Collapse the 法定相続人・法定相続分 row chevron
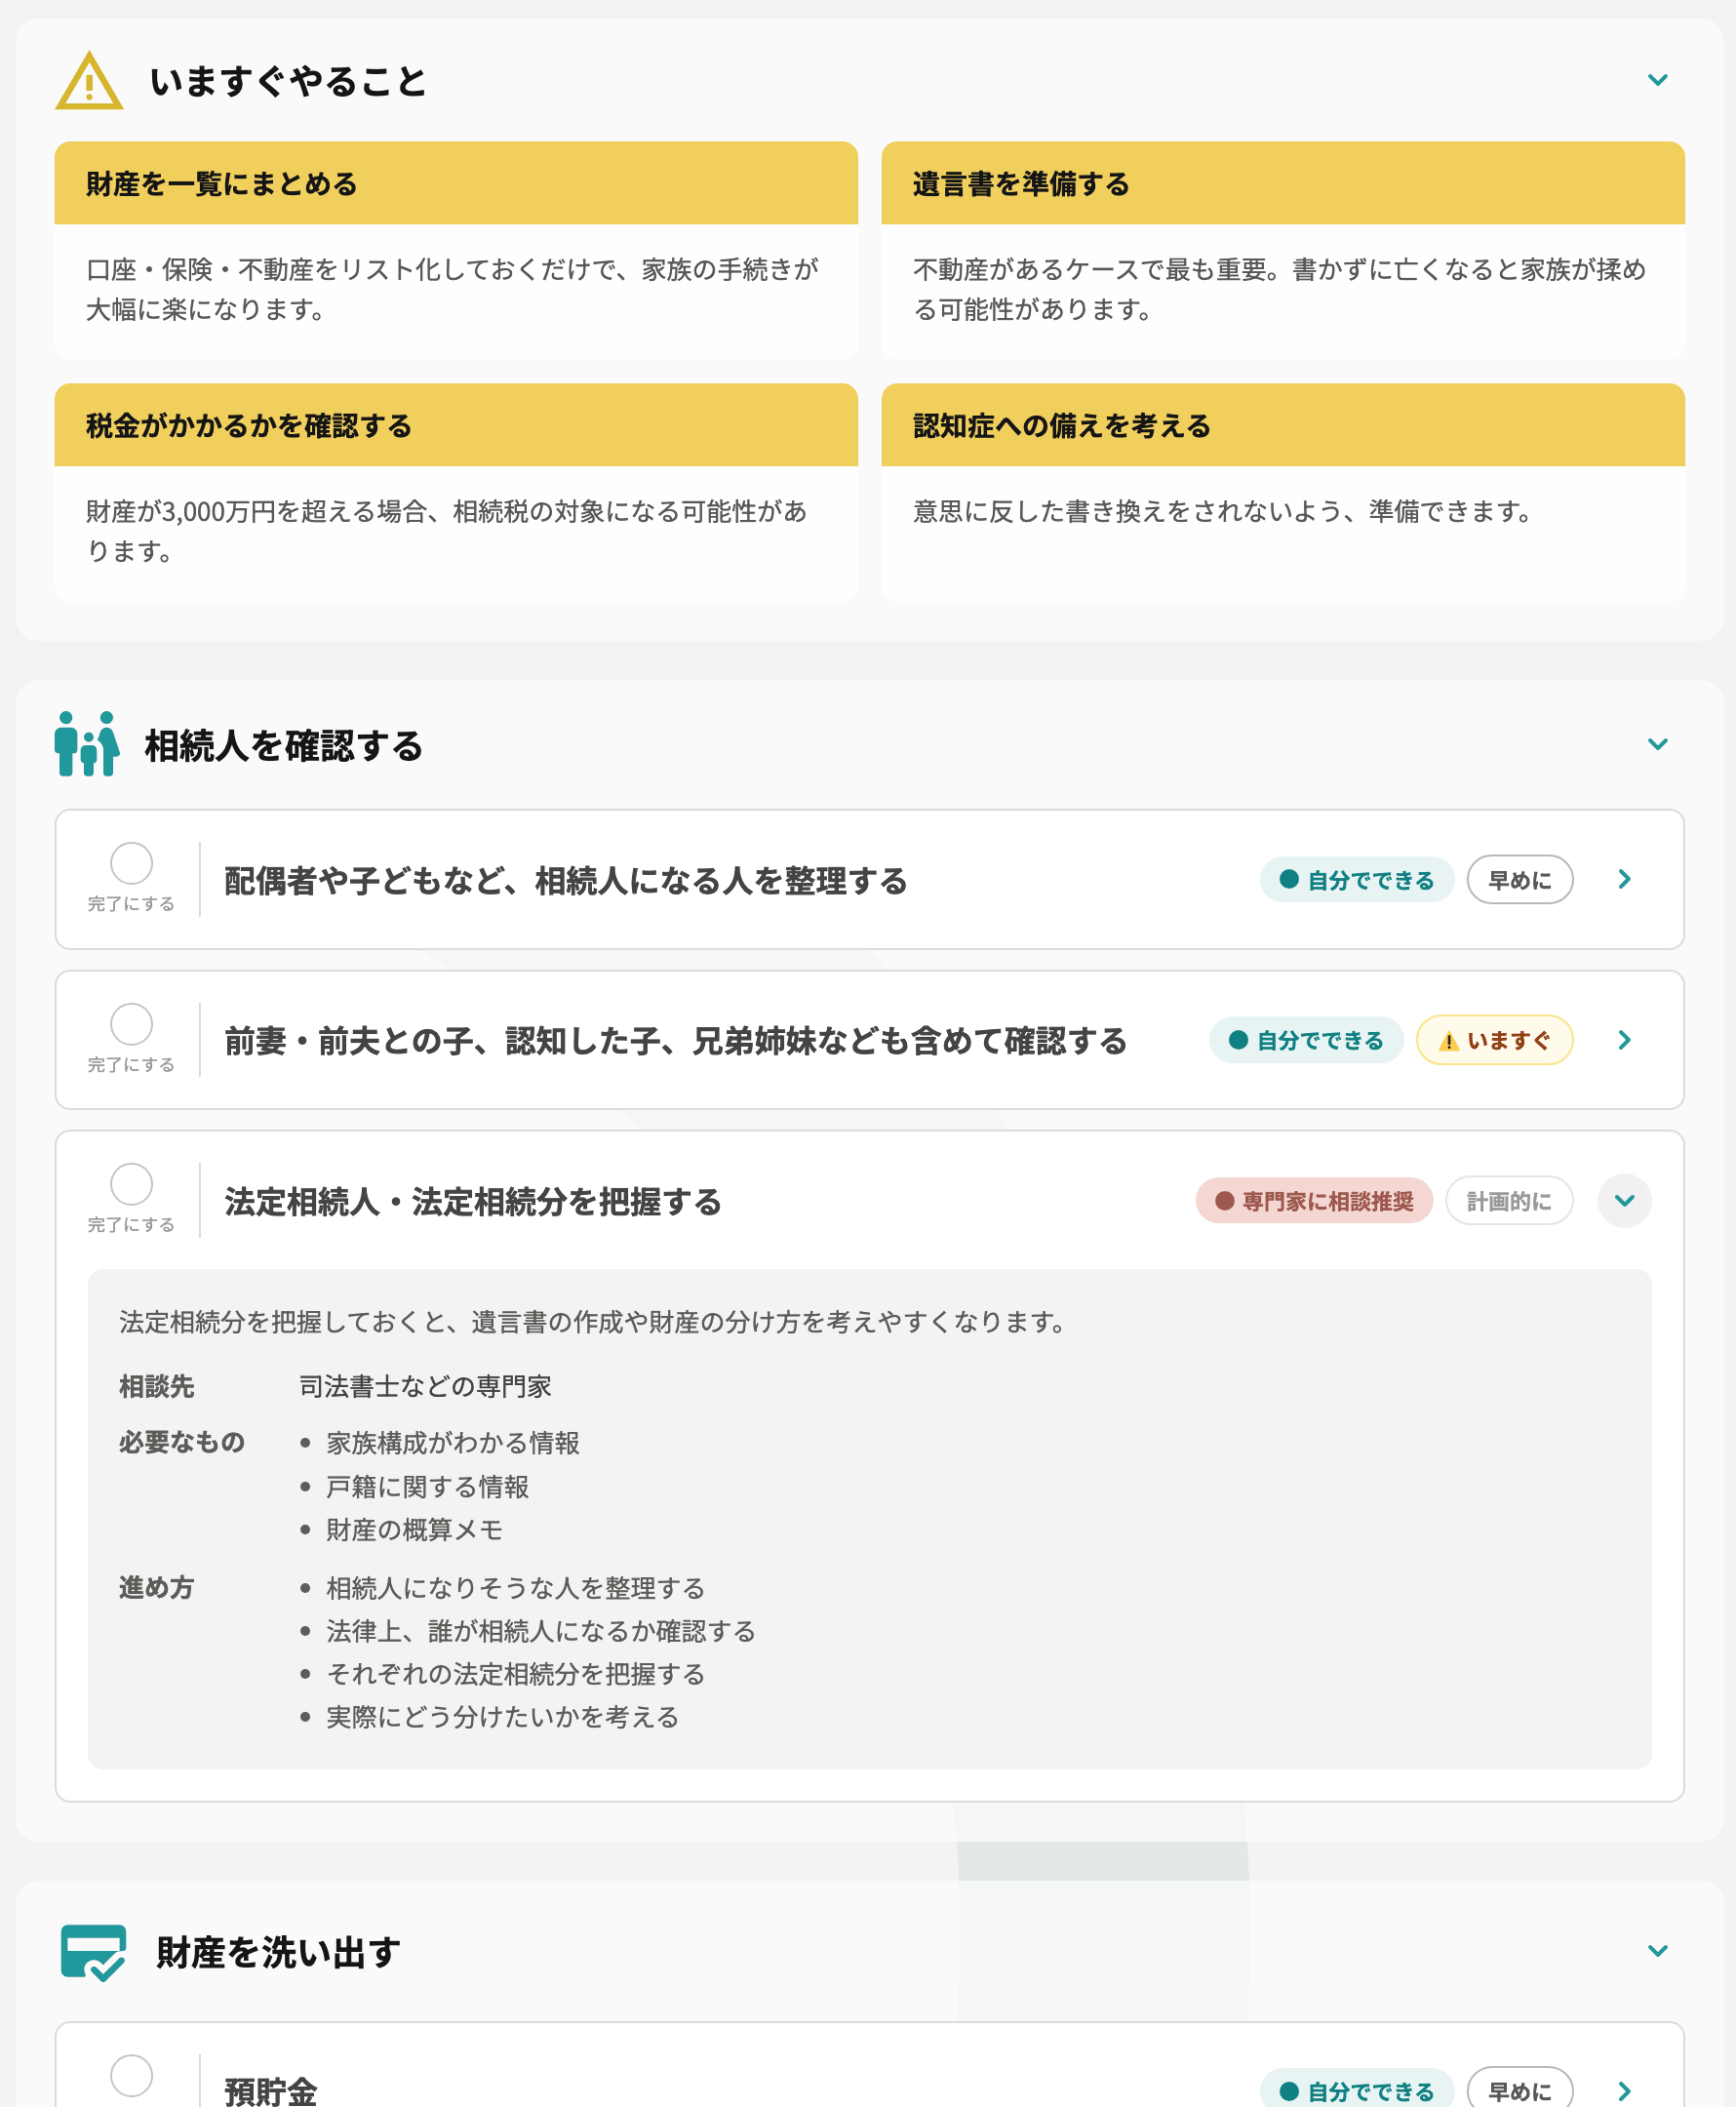Image resolution: width=1736 pixels, height=2107 pixels. (x=1624, y=1200)
